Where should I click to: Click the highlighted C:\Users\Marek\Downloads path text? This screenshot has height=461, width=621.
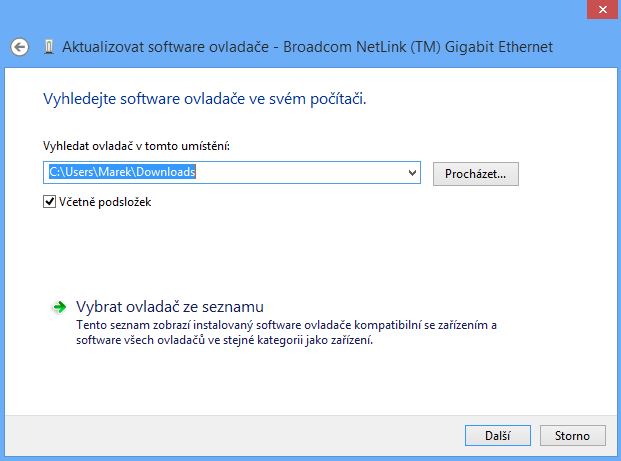(122, 172)
